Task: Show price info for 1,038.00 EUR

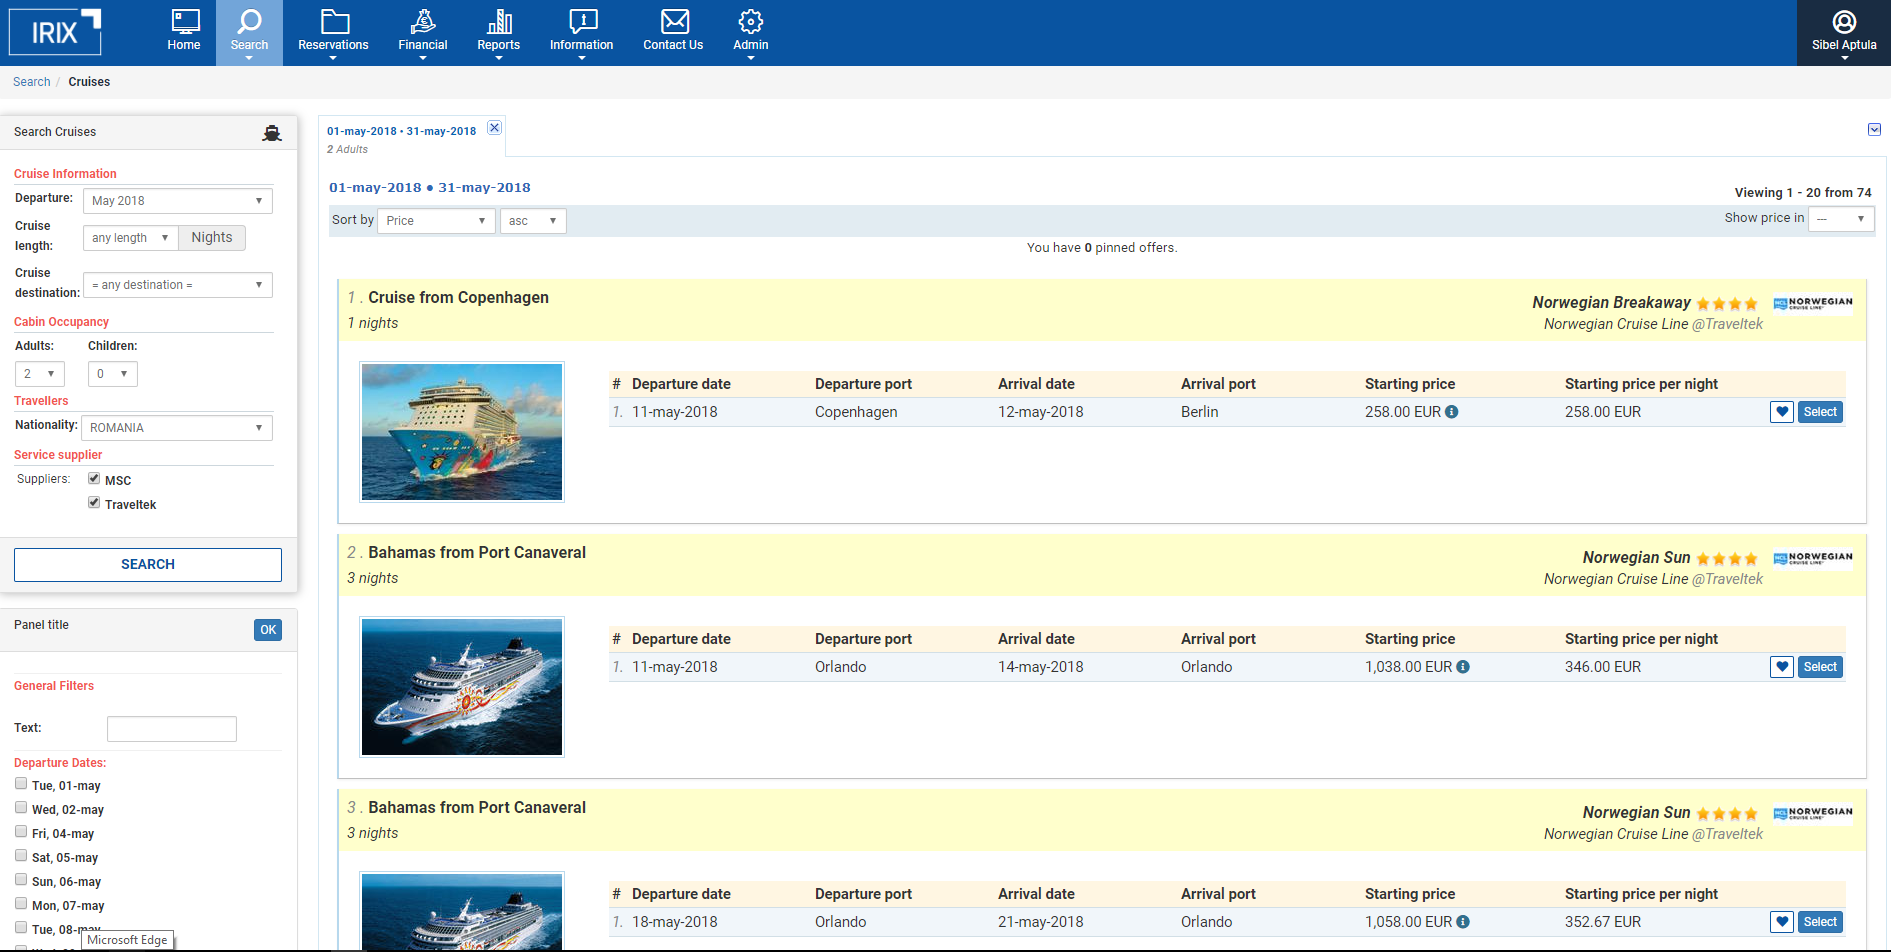Action: [x=1463, y=667]
